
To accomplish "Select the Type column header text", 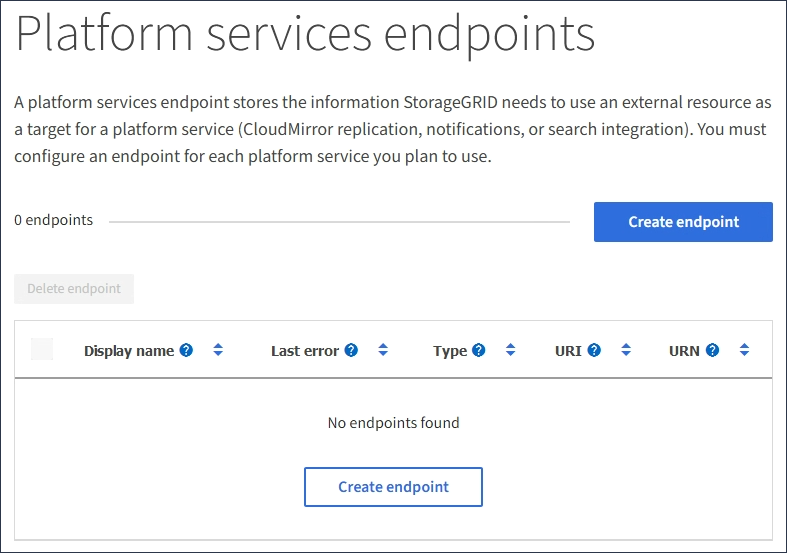I will (x=450, y=351).
